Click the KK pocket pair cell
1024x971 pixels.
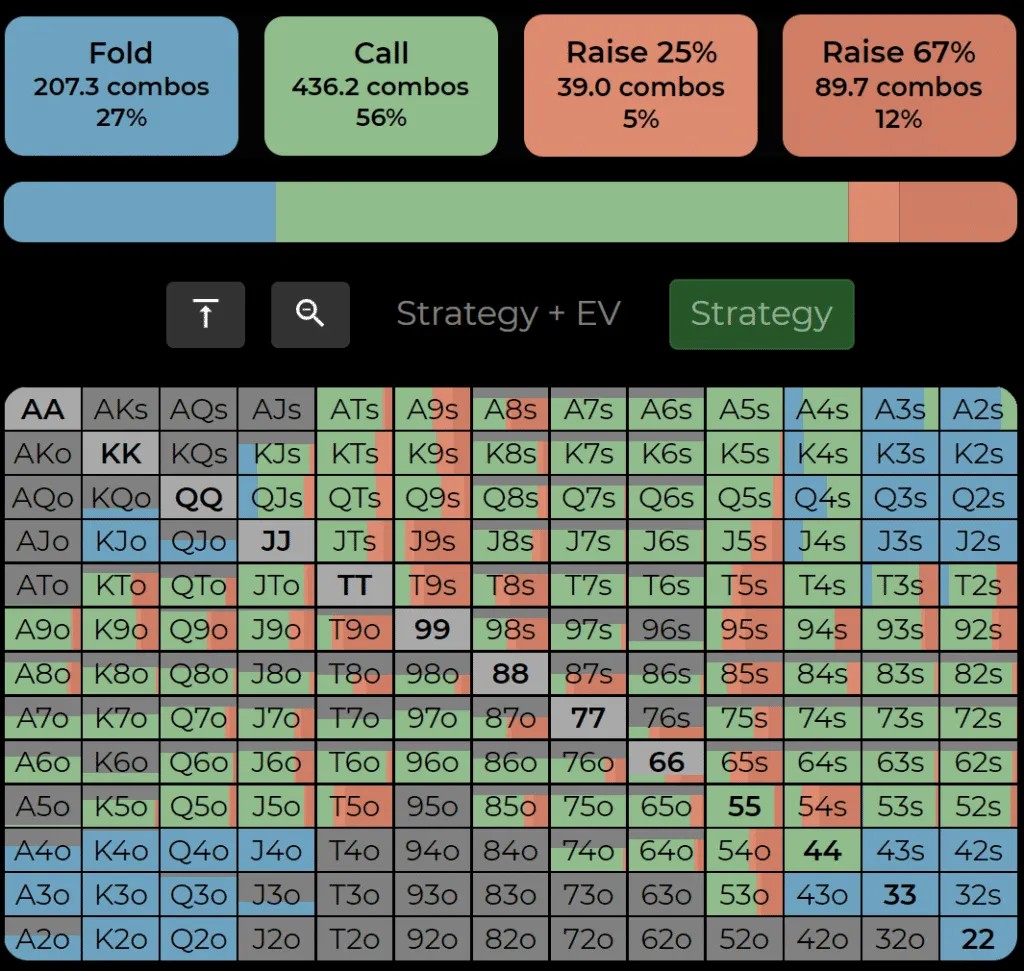click(121, 453)
